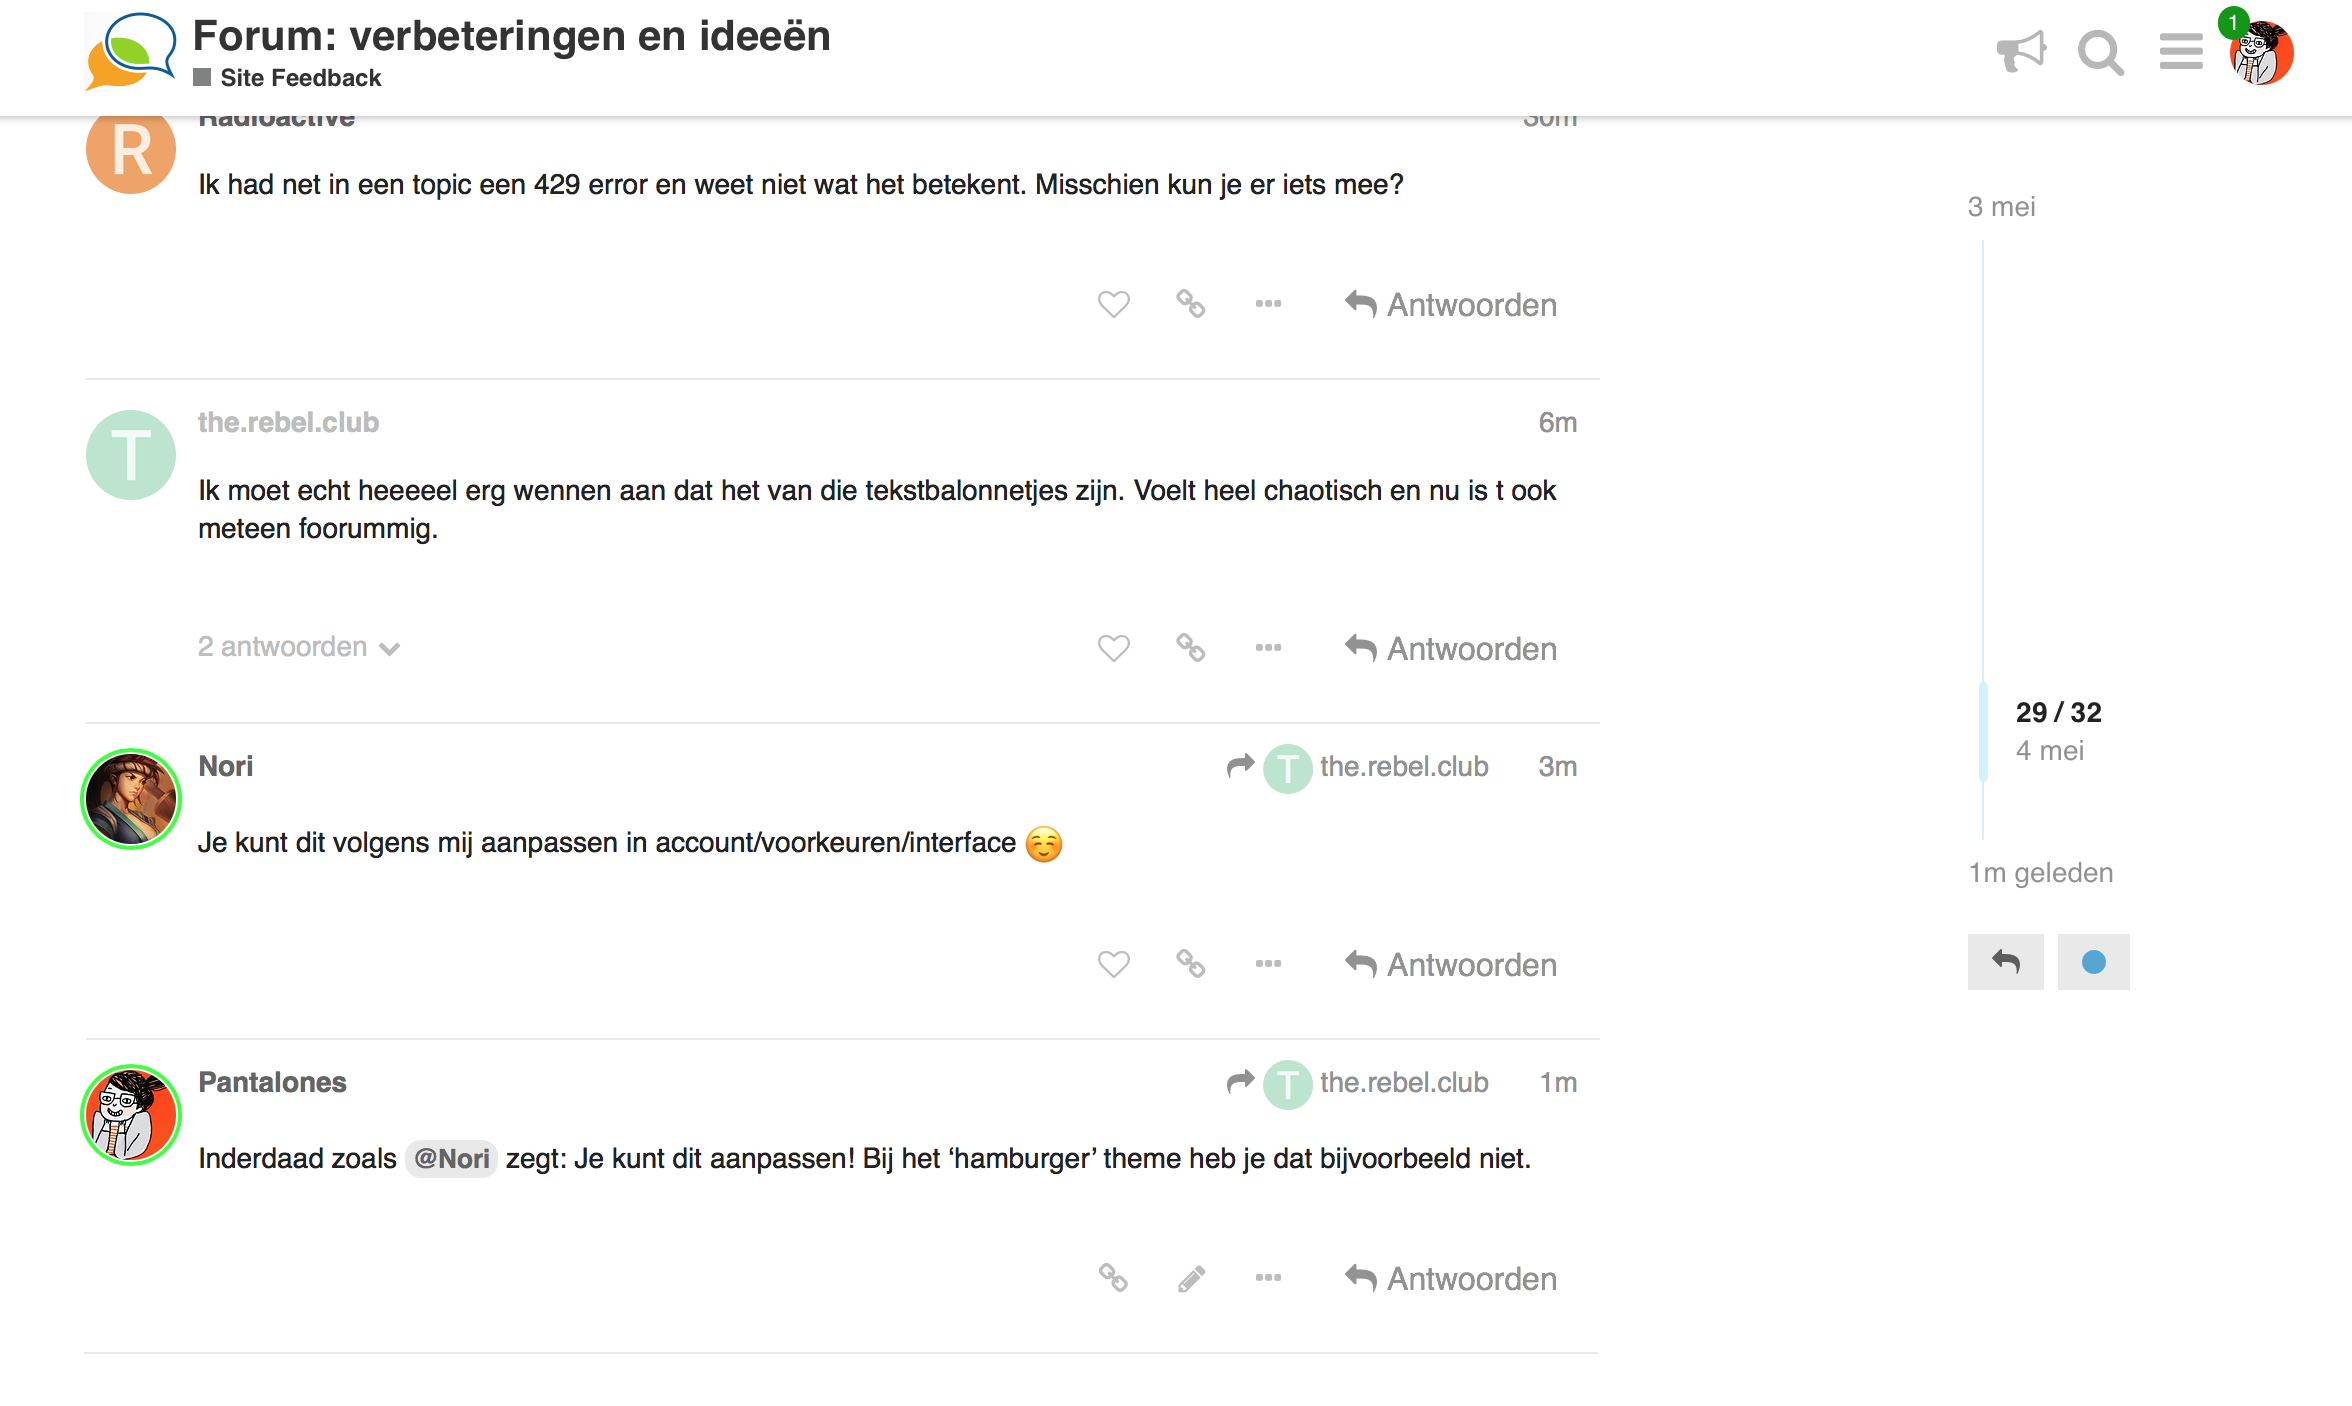This screenshot has width=2352, height=1406.
Task: Open the forum logo home icon
Action: point(131,52)
